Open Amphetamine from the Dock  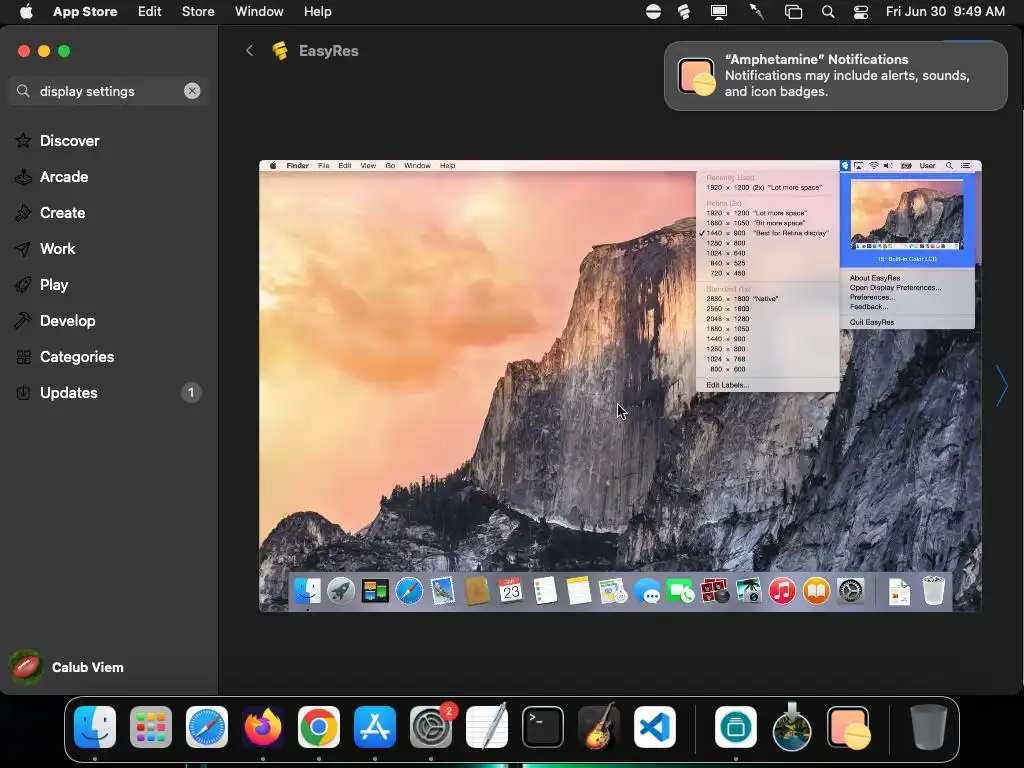tap(848, 727)
